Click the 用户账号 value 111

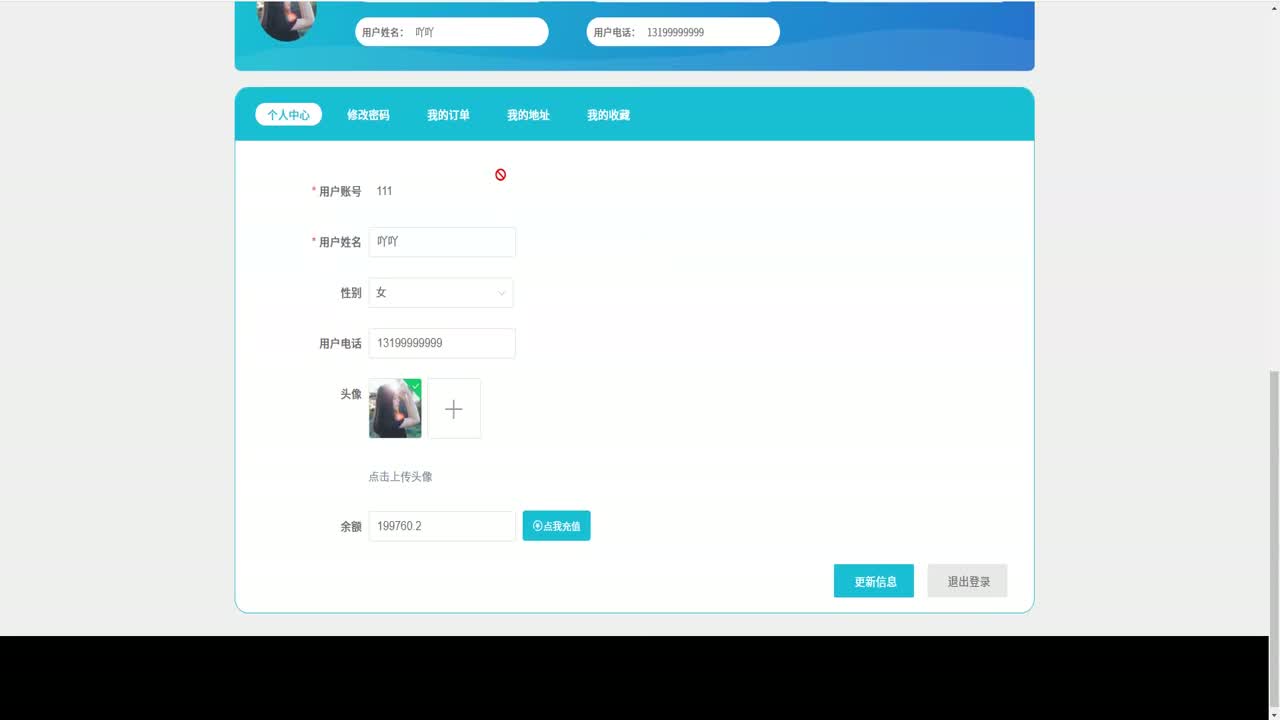[384, 191]
